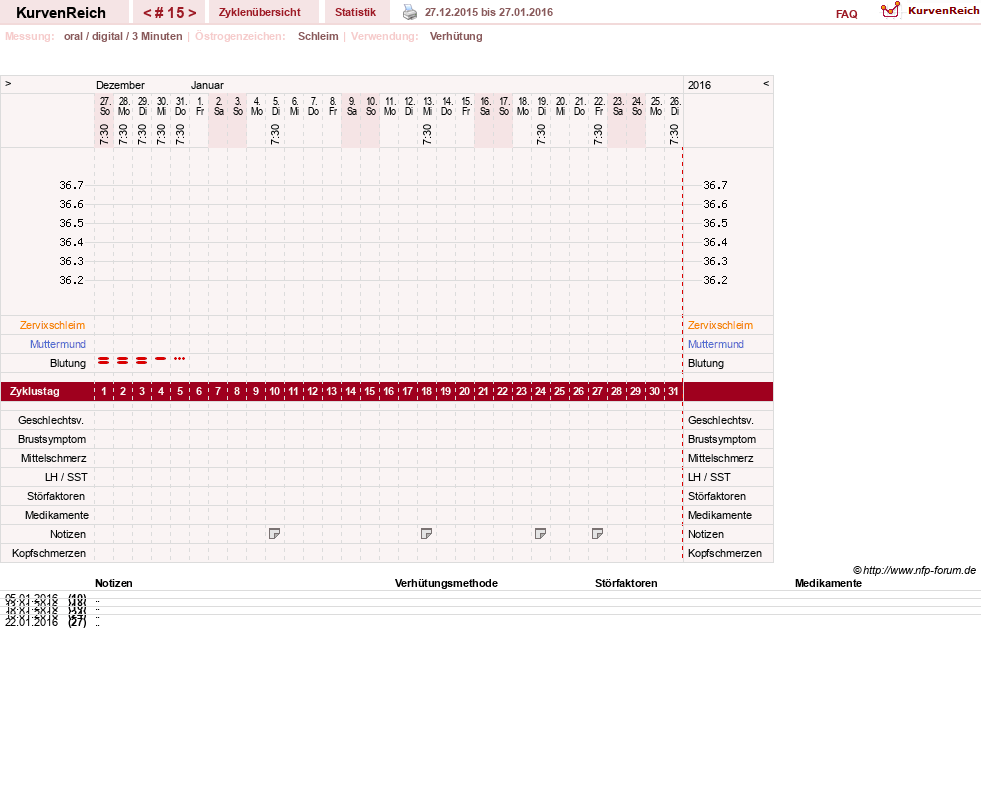Click the left LH / SST row label
This screenshot has width=981, height=802.
pyautogui.click(x=66, y=477)
